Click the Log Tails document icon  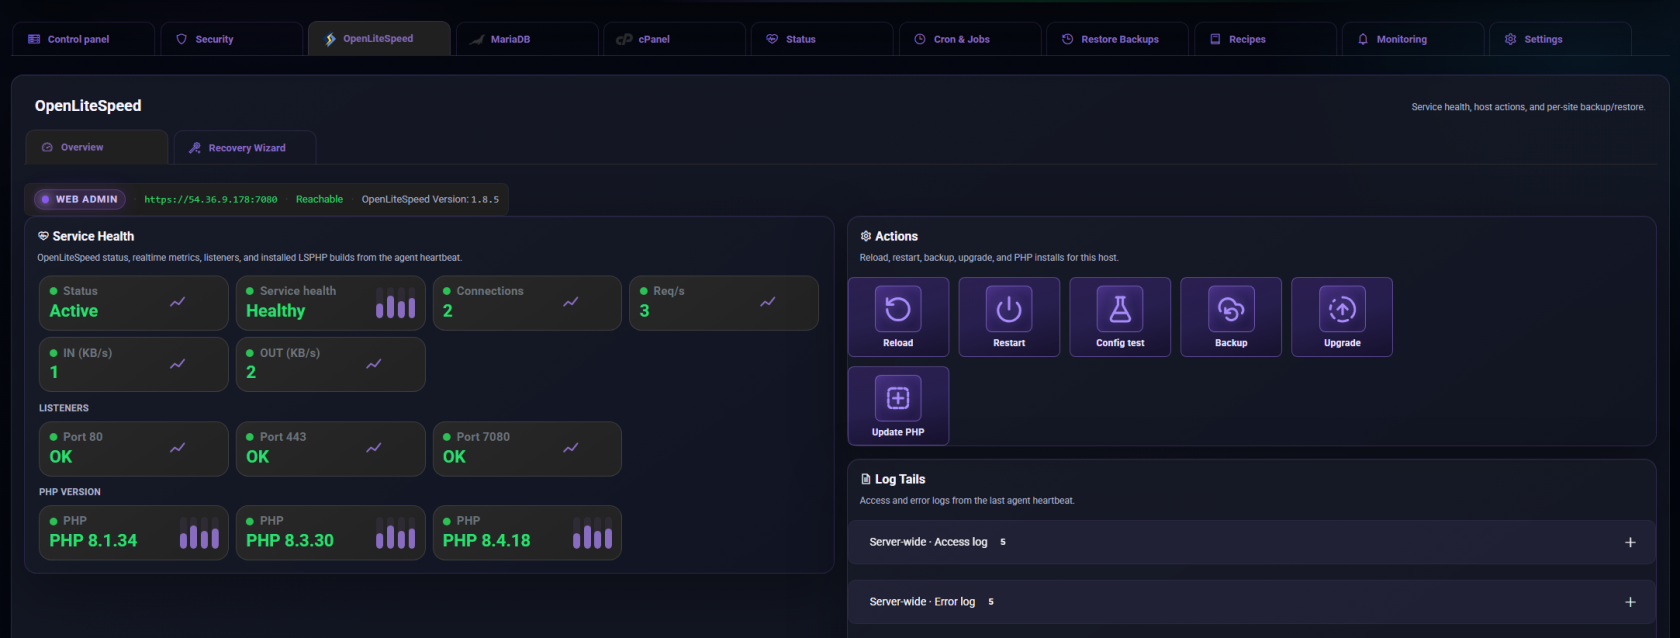click(x=866, y=479)
